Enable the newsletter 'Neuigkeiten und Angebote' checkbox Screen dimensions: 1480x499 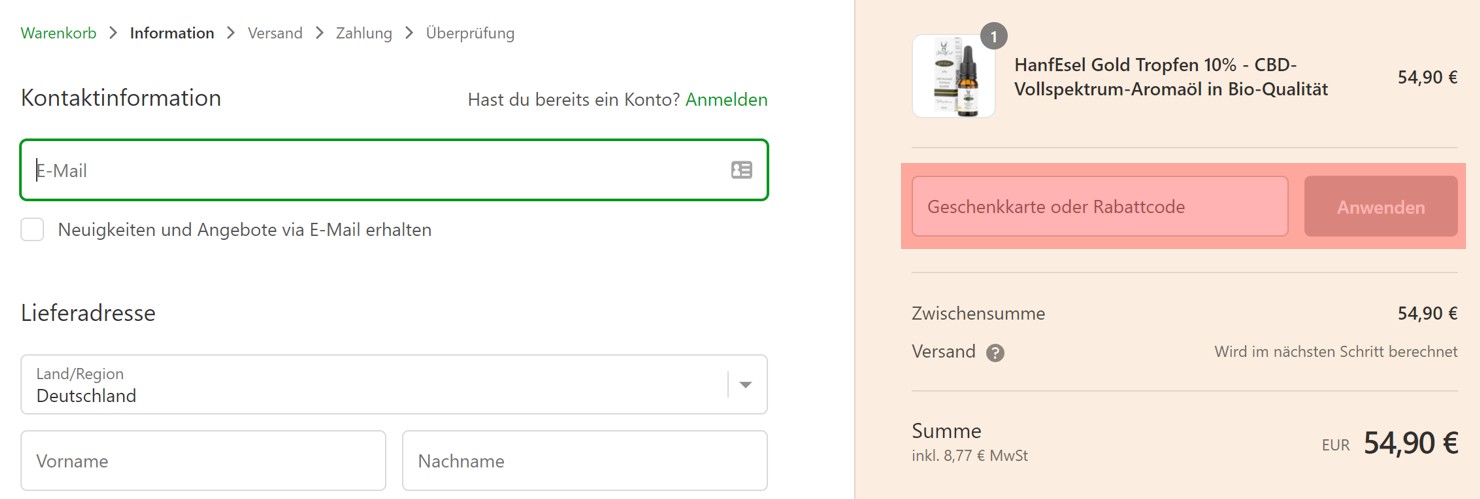pos(33,230)
